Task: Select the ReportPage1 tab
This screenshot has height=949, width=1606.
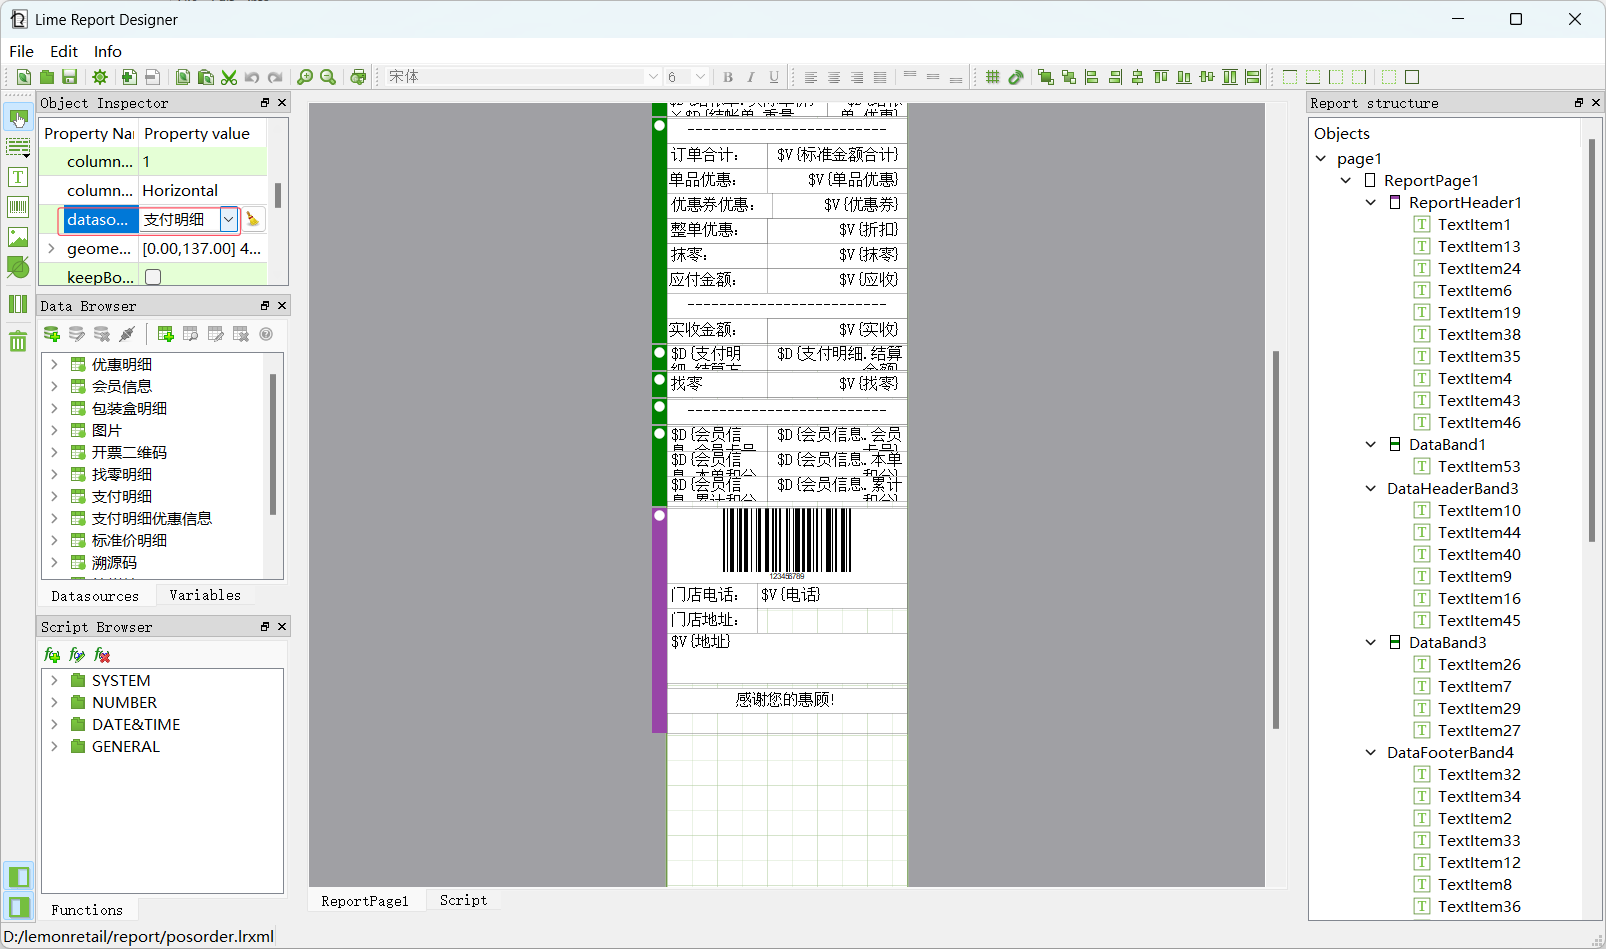Action: coord(365,901)
